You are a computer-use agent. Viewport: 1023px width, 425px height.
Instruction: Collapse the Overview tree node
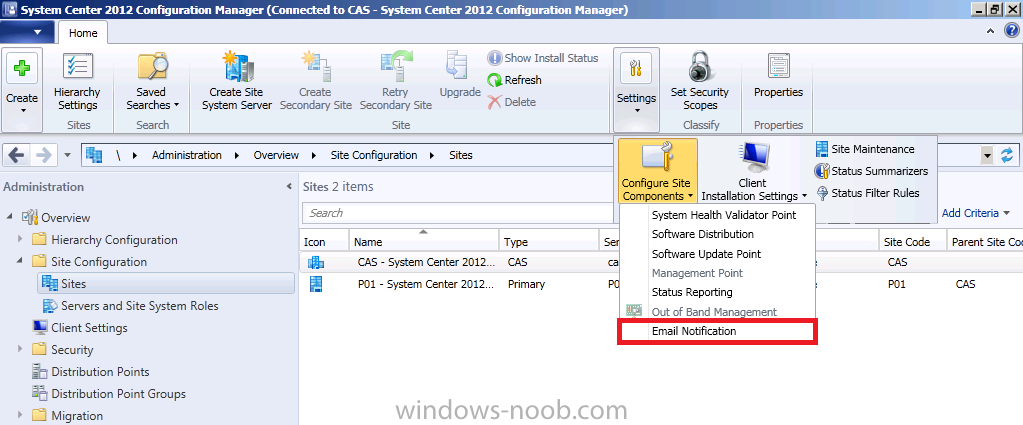pyautogui.click(x=10, y=217)
